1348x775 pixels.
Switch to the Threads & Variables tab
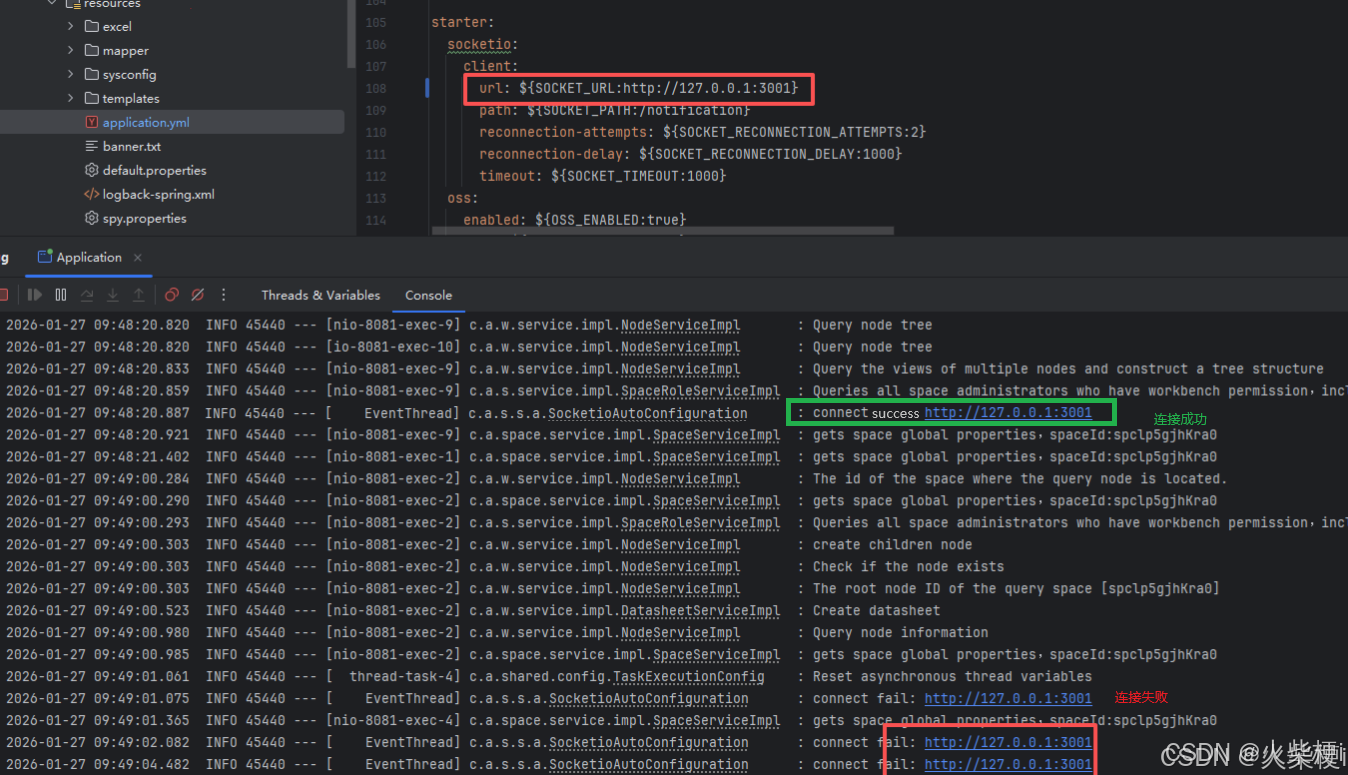pos(320,295)
